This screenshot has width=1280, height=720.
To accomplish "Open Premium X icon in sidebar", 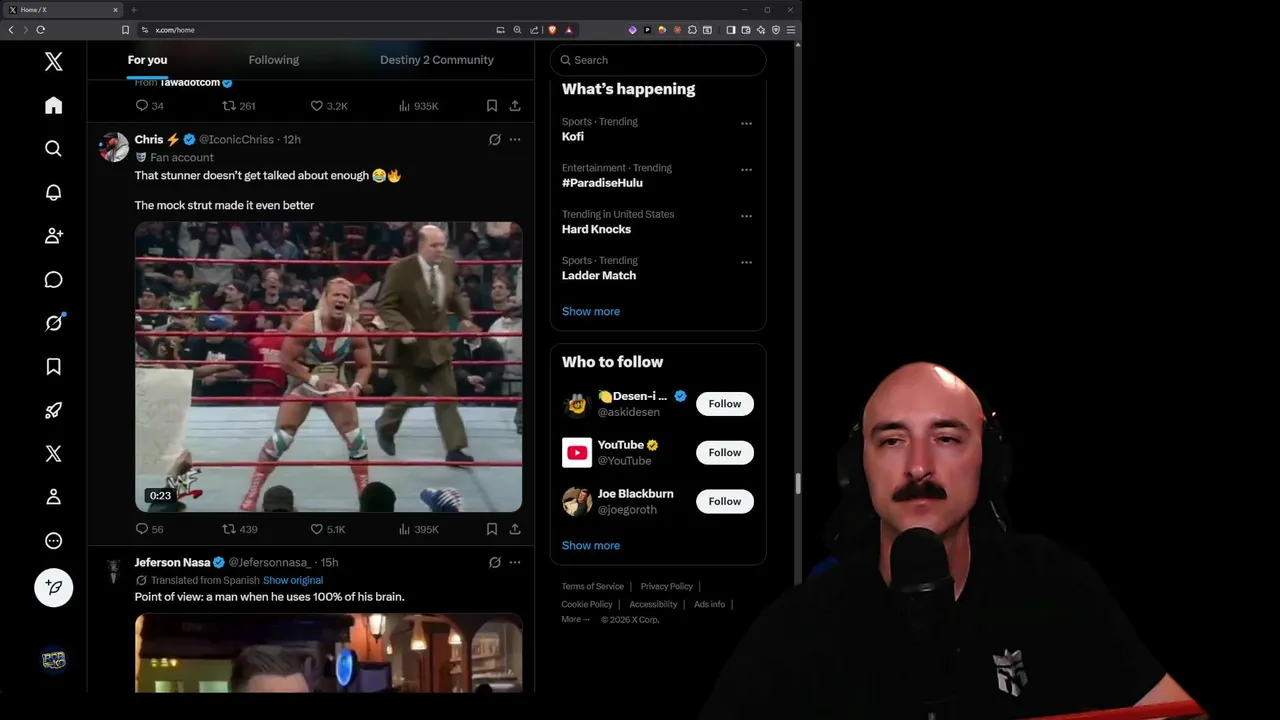I will [54, 454].
